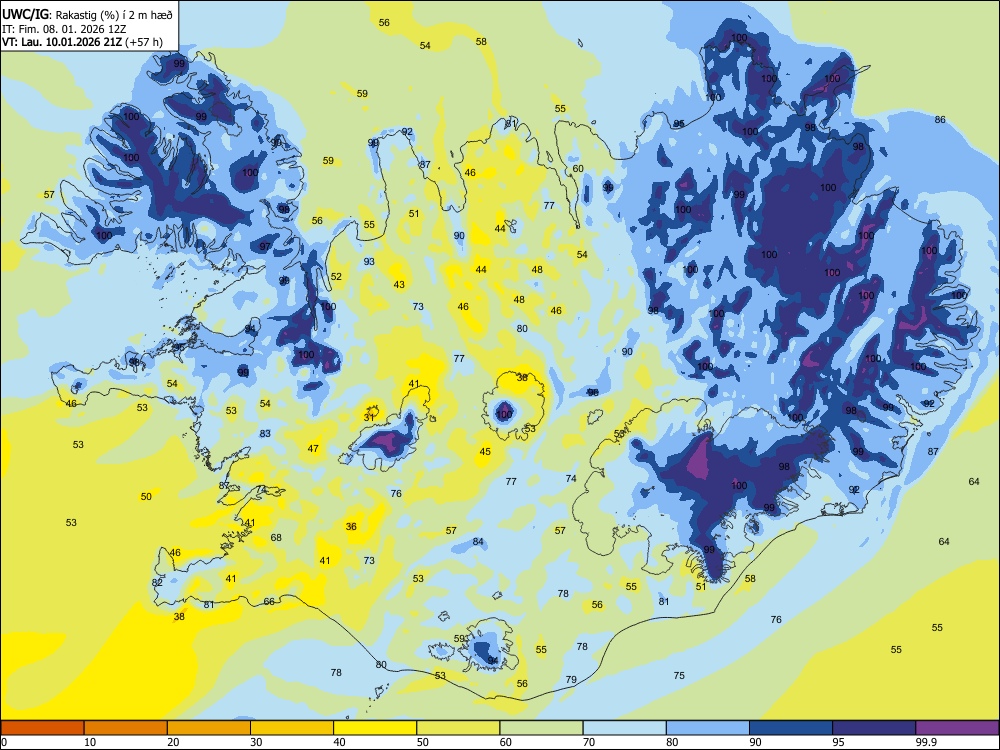This screenshot has width=1000, height=750.
Task: Click the humidity value 83 on the map
Action: click(x=265, y=433)
